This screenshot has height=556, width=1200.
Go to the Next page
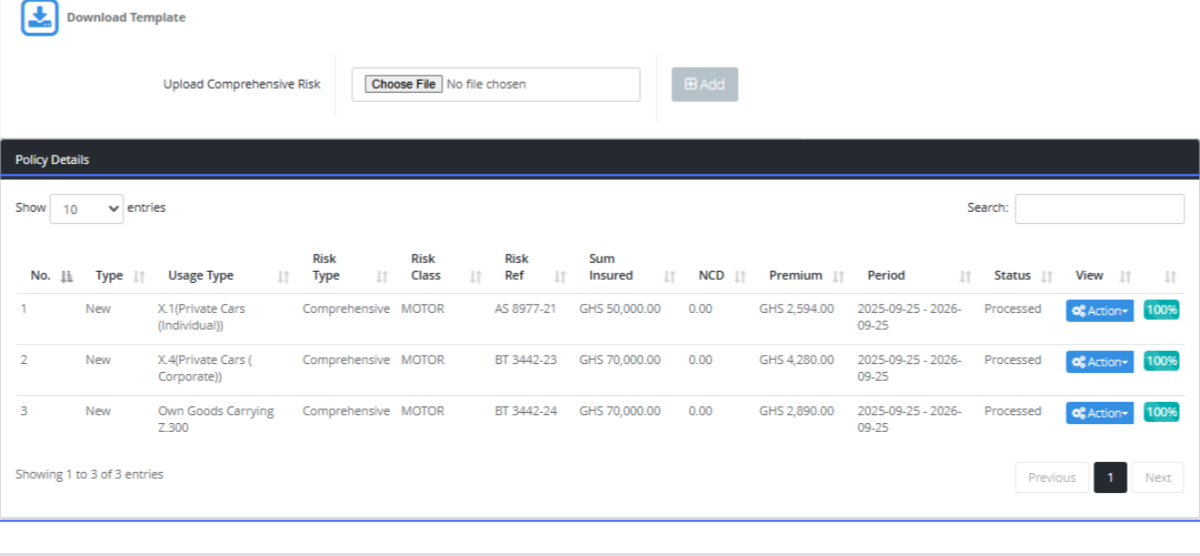tap(1157, 478)
